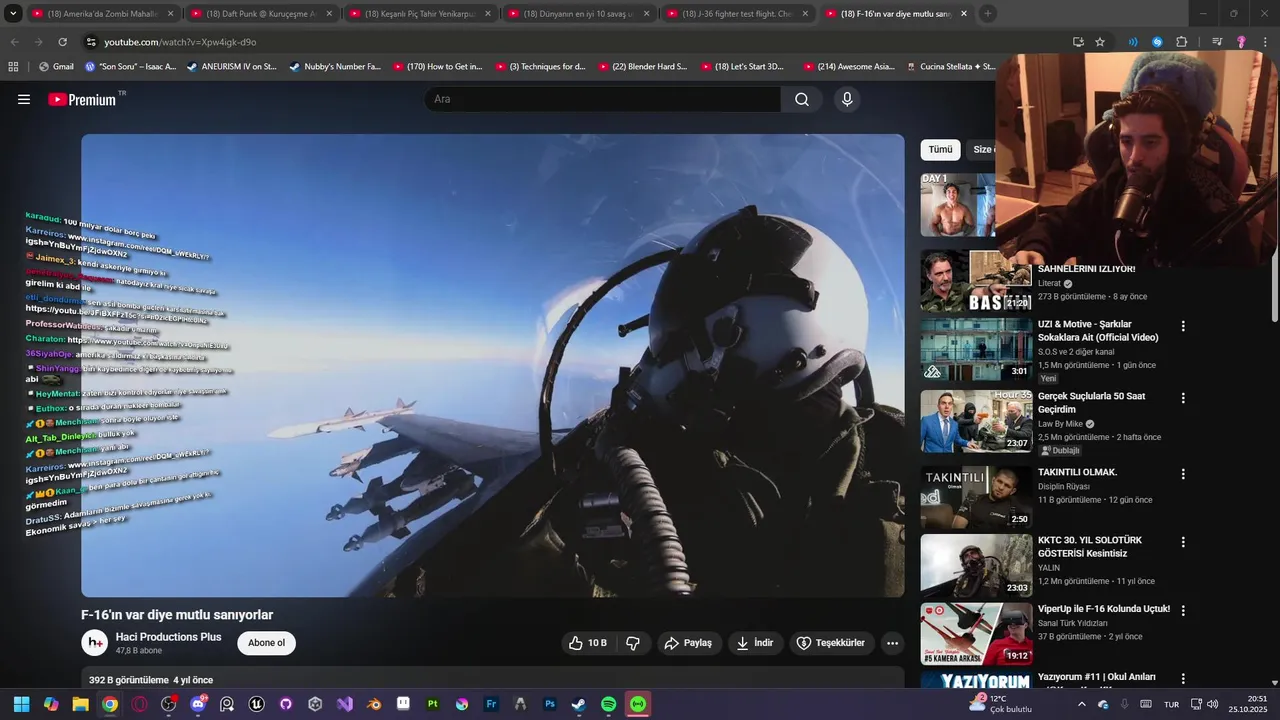This screenshot has width=1280, height=720.
Task: Open the browser extensions puzzle icon
Action: pyautogui.click(x=1181, y=42)
